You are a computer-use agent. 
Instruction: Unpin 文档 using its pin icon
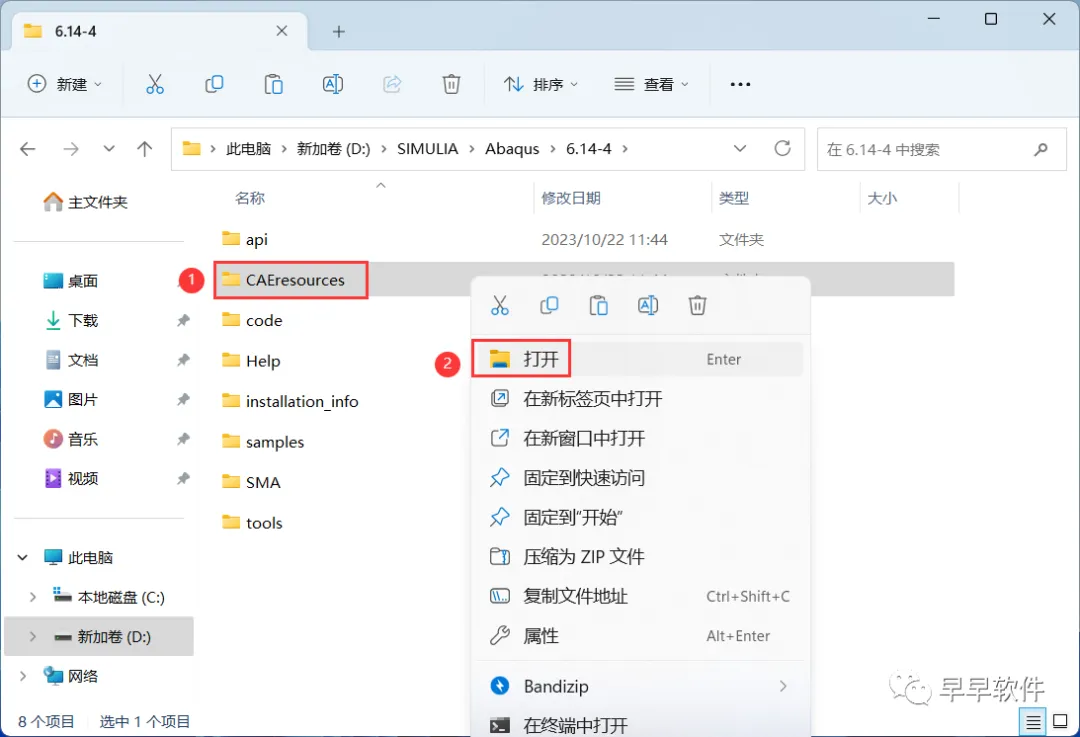tap(183, 360)
